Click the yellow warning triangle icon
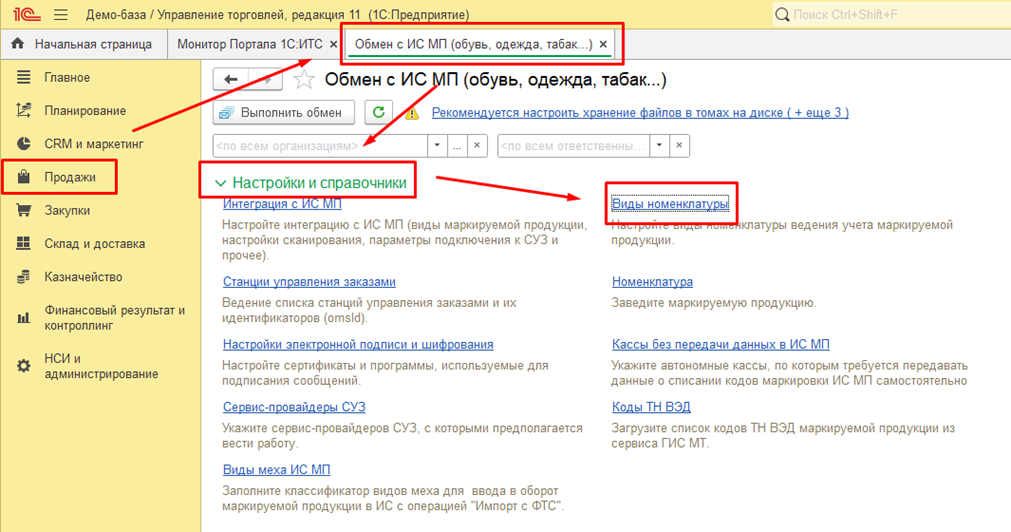1011x532 pixels. pyautogui.click(x=412, y=113)
